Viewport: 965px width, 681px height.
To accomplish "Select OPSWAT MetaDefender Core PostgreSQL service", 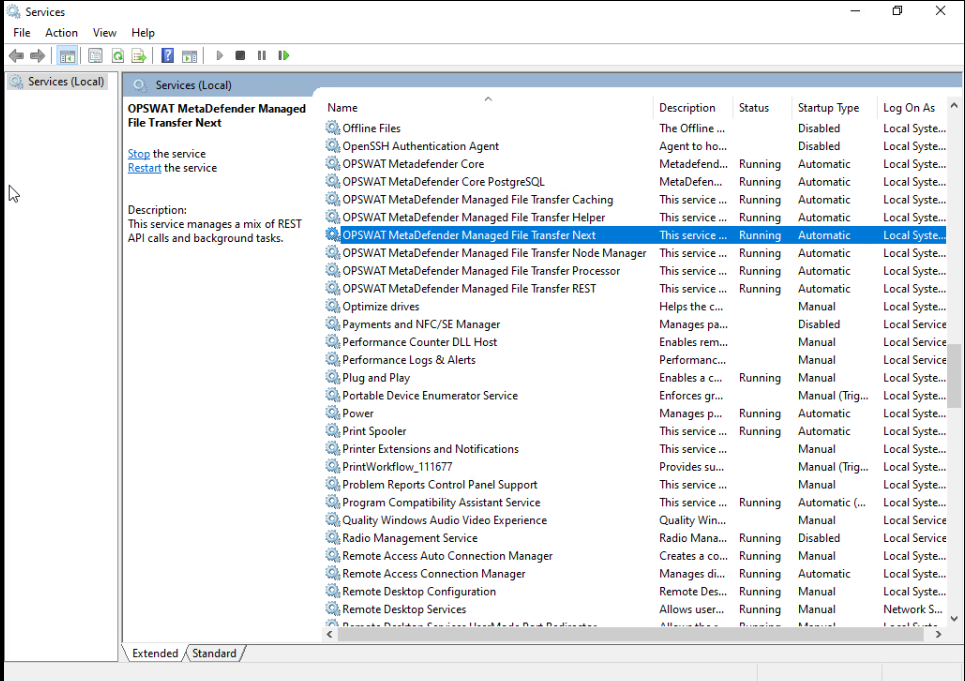I will pyautogui.click(x=635, y=181).
